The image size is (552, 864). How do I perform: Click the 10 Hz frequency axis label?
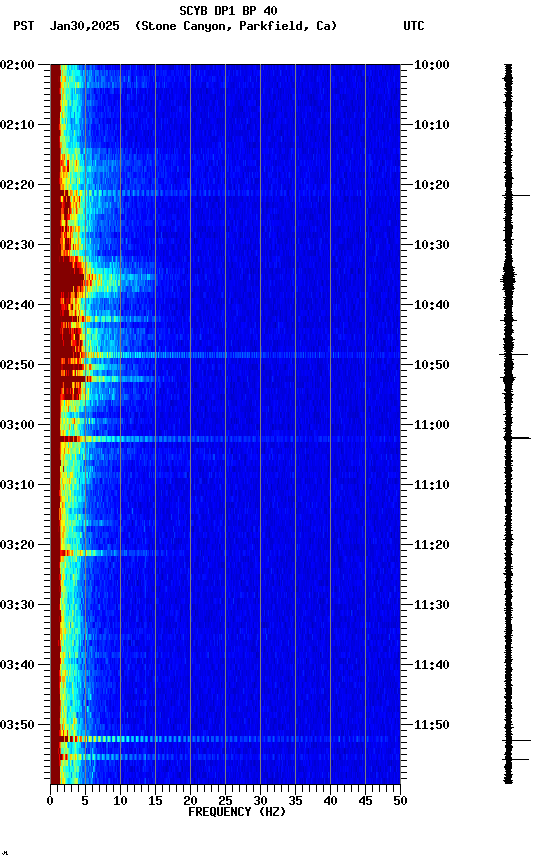tap(120, 801)
